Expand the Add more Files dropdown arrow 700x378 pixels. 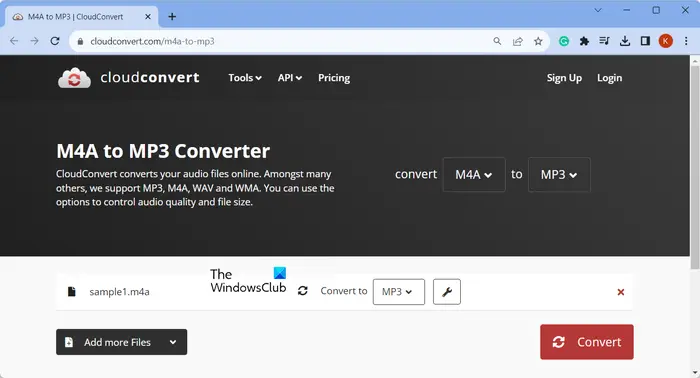[x=173, y=342]
